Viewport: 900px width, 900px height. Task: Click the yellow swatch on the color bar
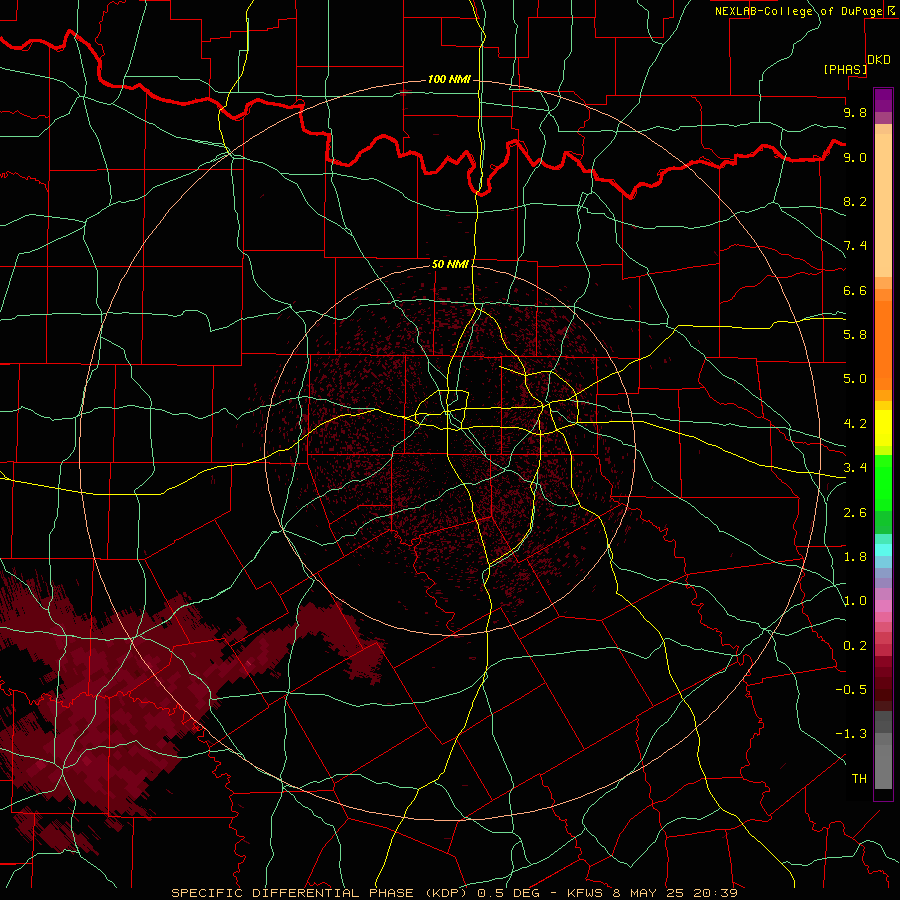883,428
